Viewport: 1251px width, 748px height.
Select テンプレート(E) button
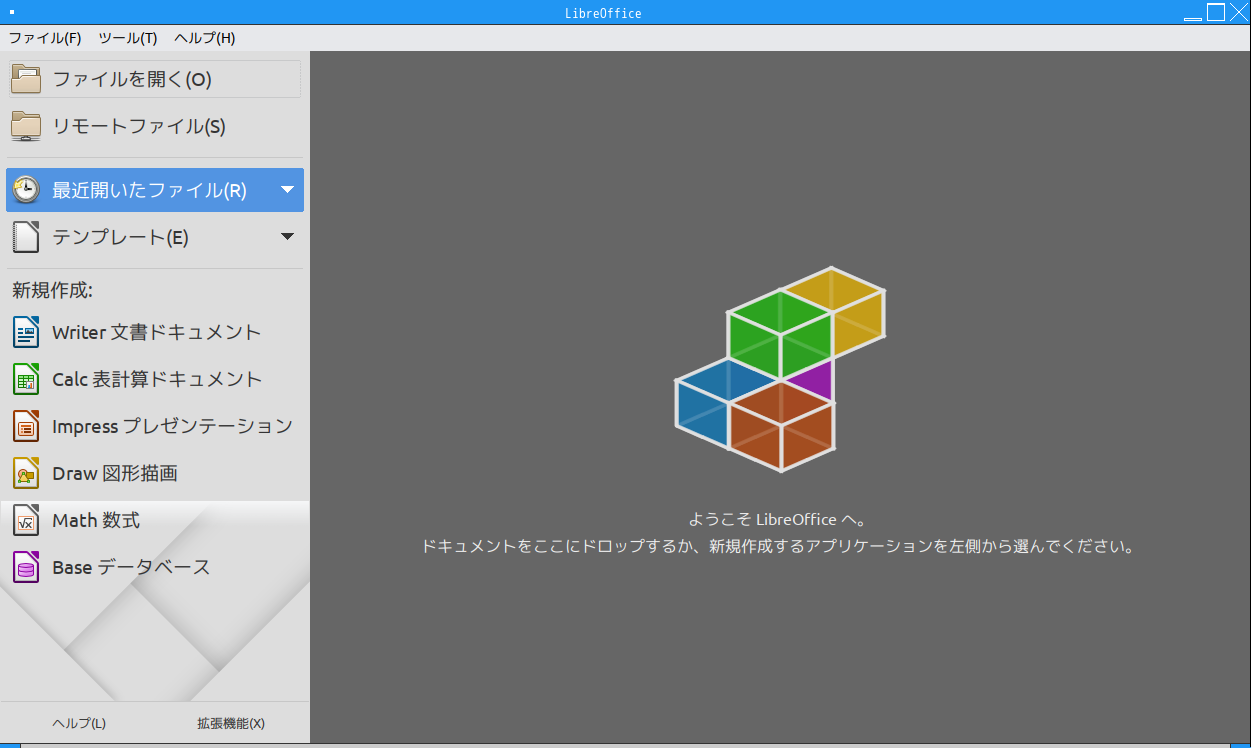point(154,237)
